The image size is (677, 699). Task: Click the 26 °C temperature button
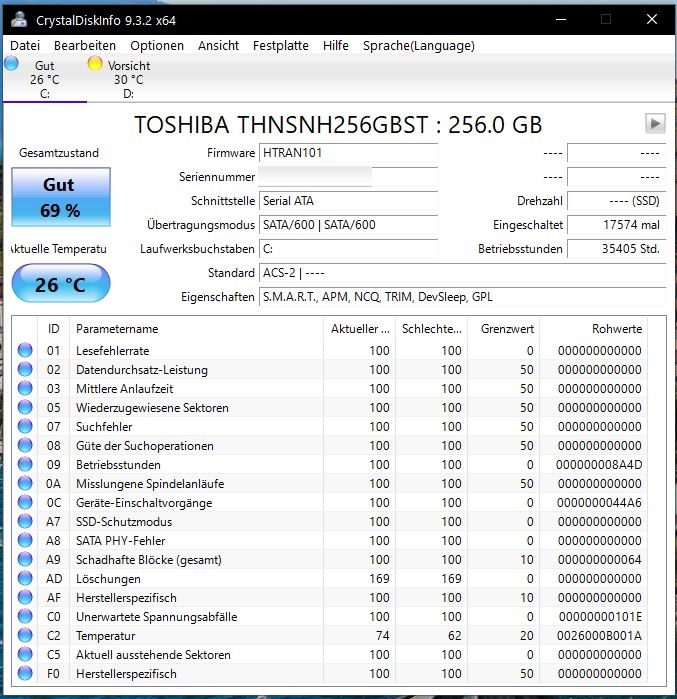pyautogui.click(x=61, y=284)
